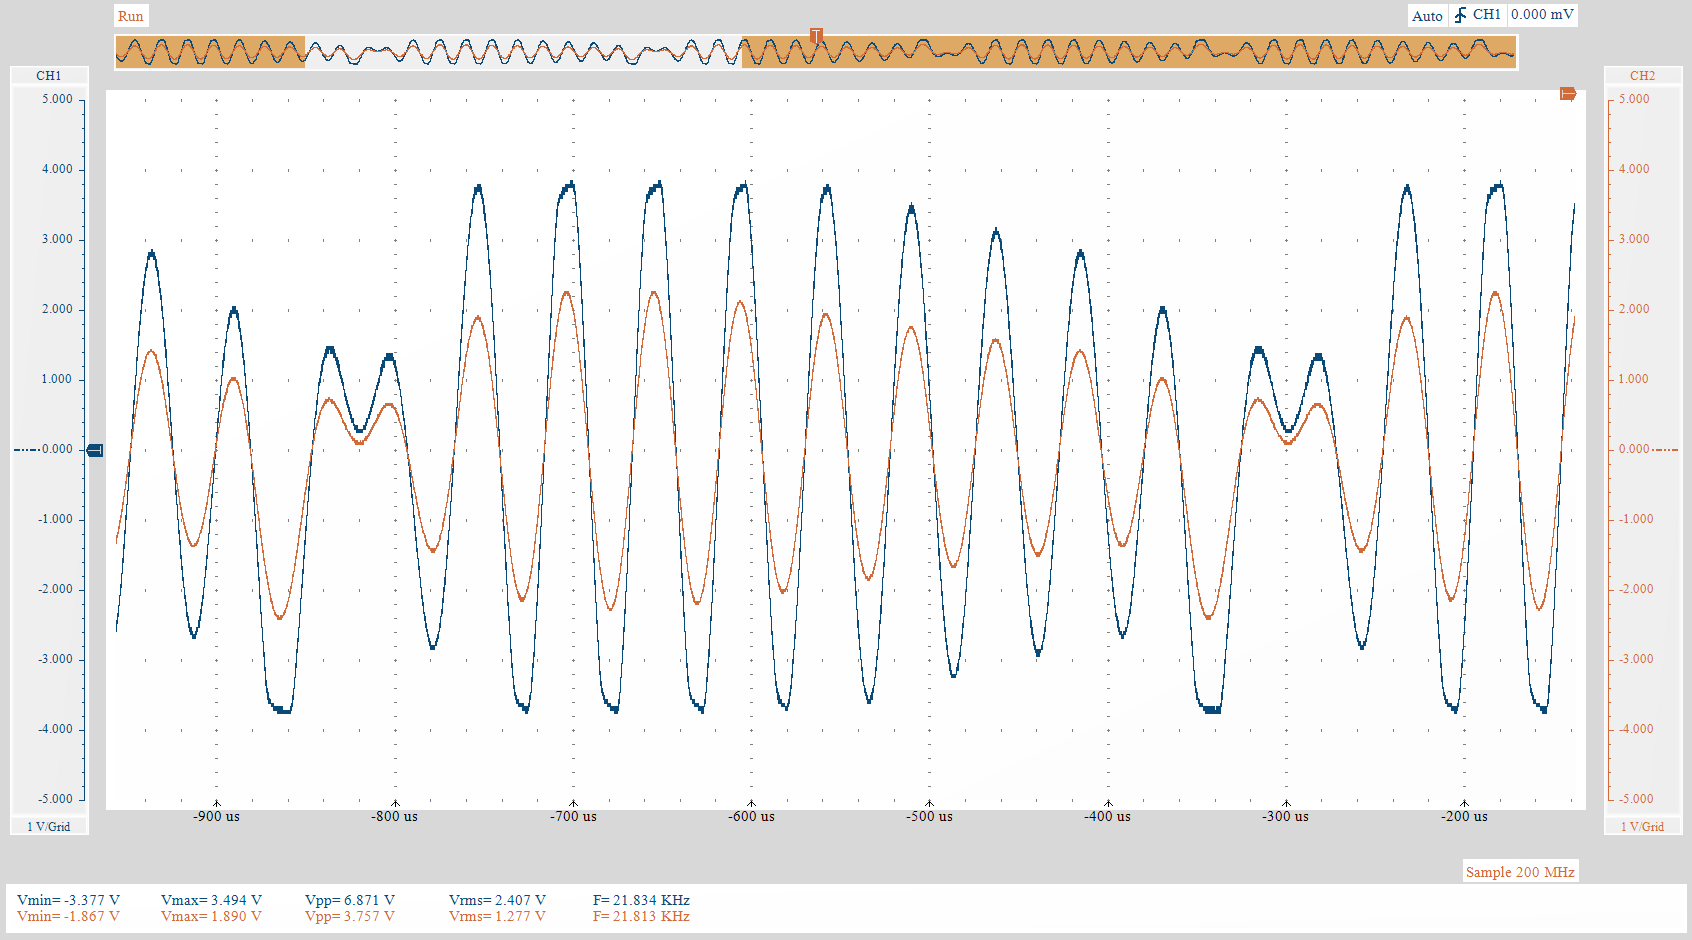Click the -800 us time axis label
This screenshot has height=940, width=1692.
point(395,817)
